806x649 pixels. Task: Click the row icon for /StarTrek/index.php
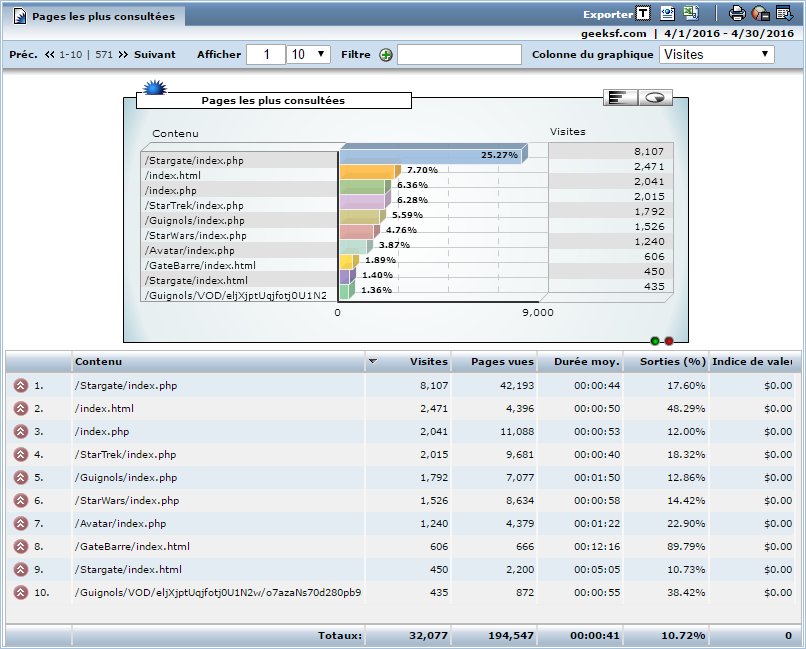point(21,454)
